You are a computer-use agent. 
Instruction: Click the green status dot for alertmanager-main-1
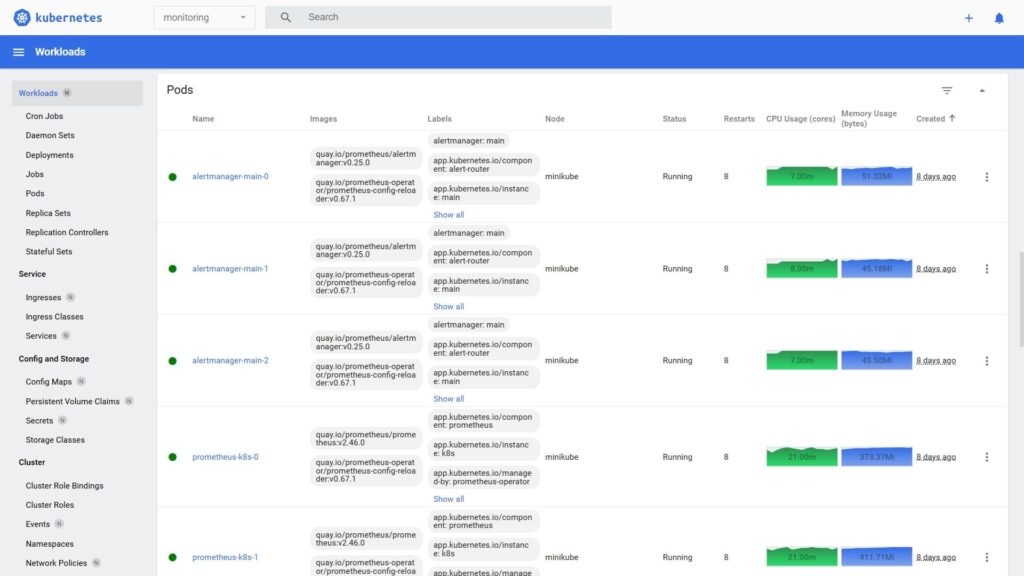point(172,269)
